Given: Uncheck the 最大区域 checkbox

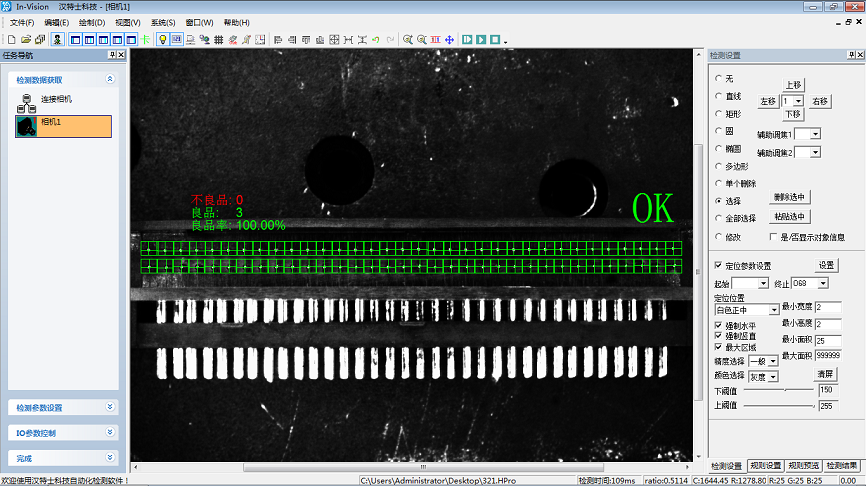Looking at the screenshot, I should [x=717, y=347].
